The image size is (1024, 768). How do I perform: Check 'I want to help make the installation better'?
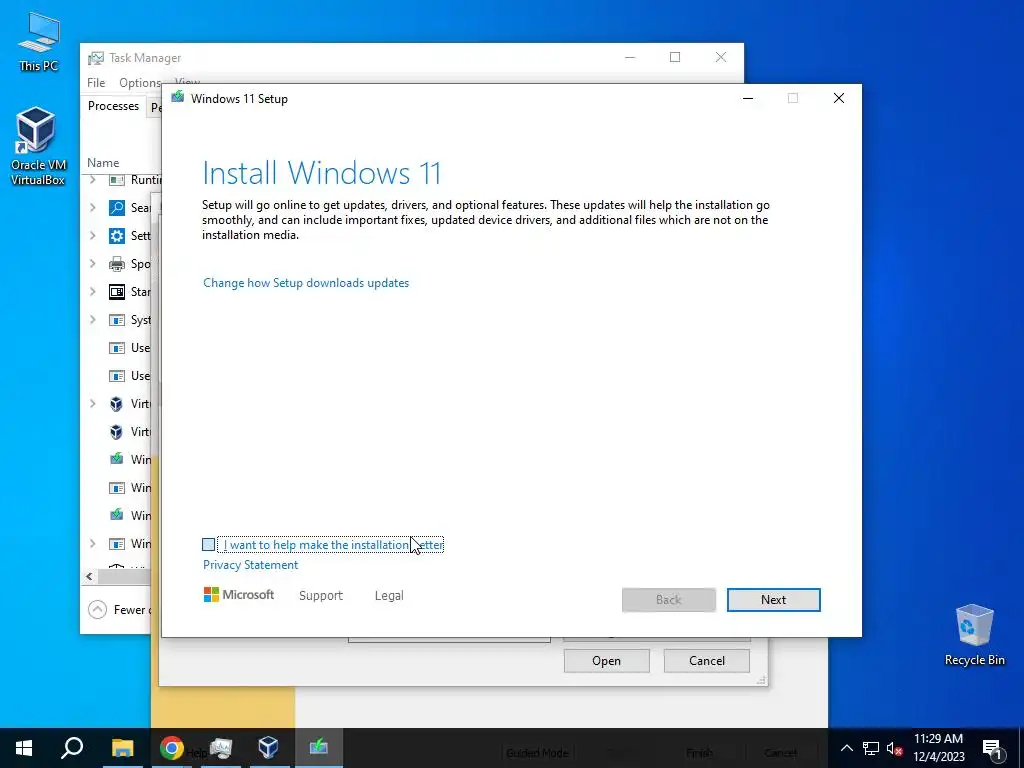(208, 545)
